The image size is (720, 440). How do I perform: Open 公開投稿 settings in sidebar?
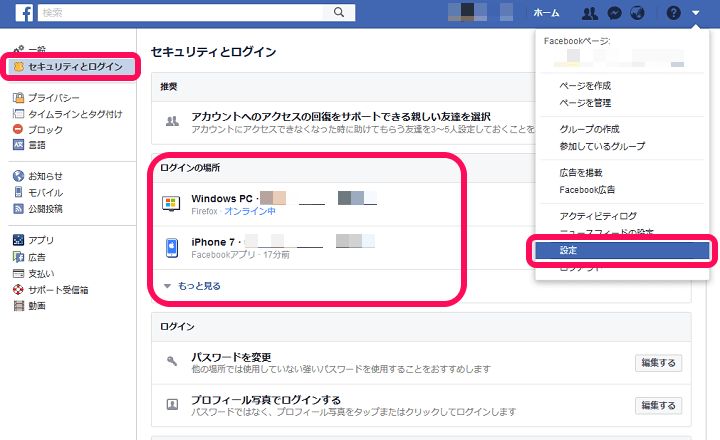[x=45, y=209]
